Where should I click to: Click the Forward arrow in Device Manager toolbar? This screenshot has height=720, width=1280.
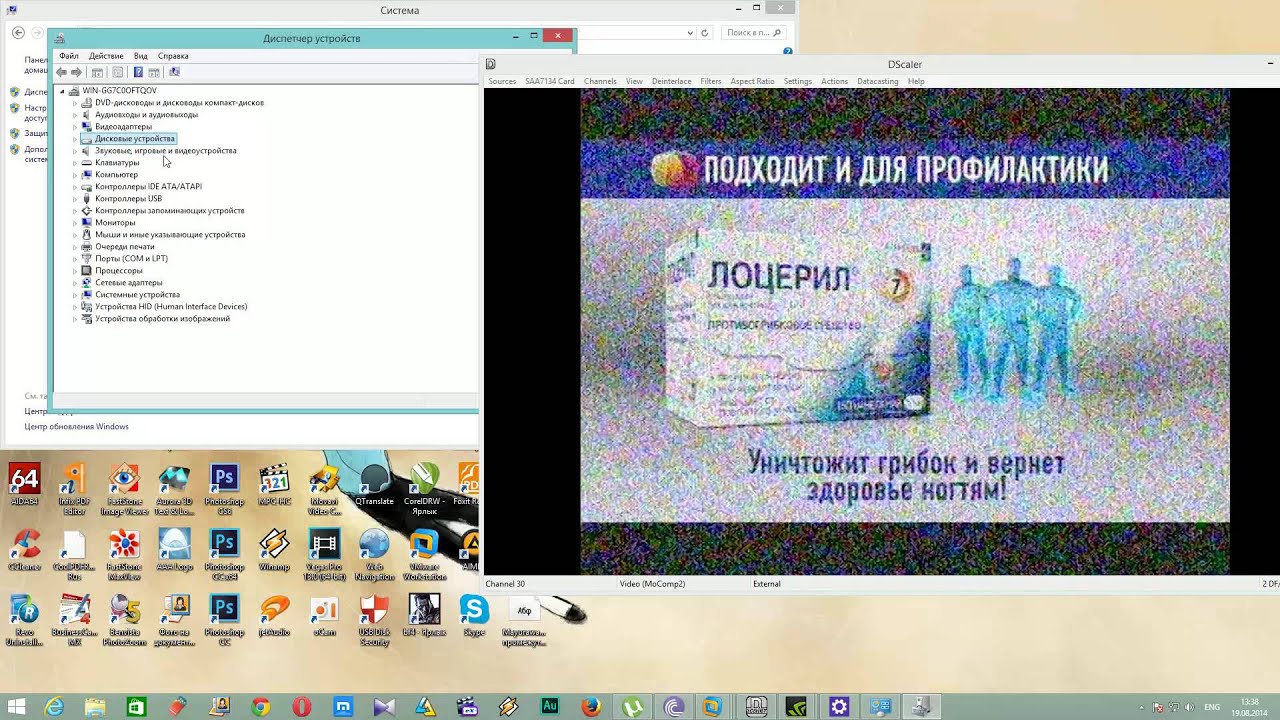pos(76,72)
